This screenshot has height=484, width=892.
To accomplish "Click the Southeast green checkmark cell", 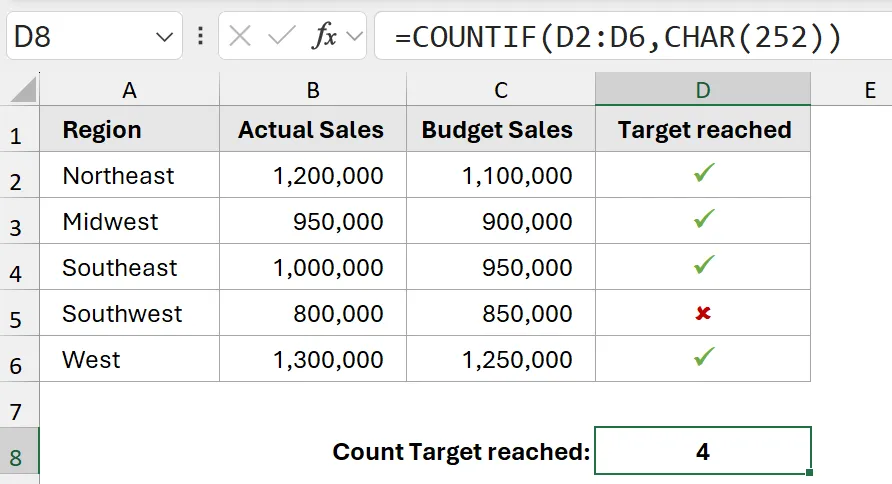I will (x=703, y=267).
